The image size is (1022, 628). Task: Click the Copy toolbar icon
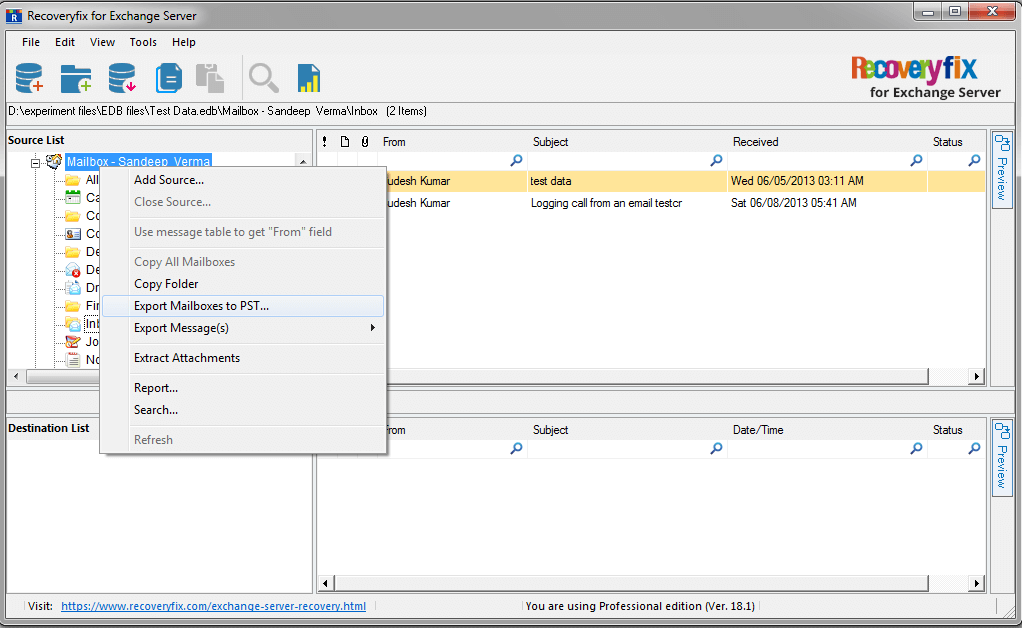click(x=169, y=78)
